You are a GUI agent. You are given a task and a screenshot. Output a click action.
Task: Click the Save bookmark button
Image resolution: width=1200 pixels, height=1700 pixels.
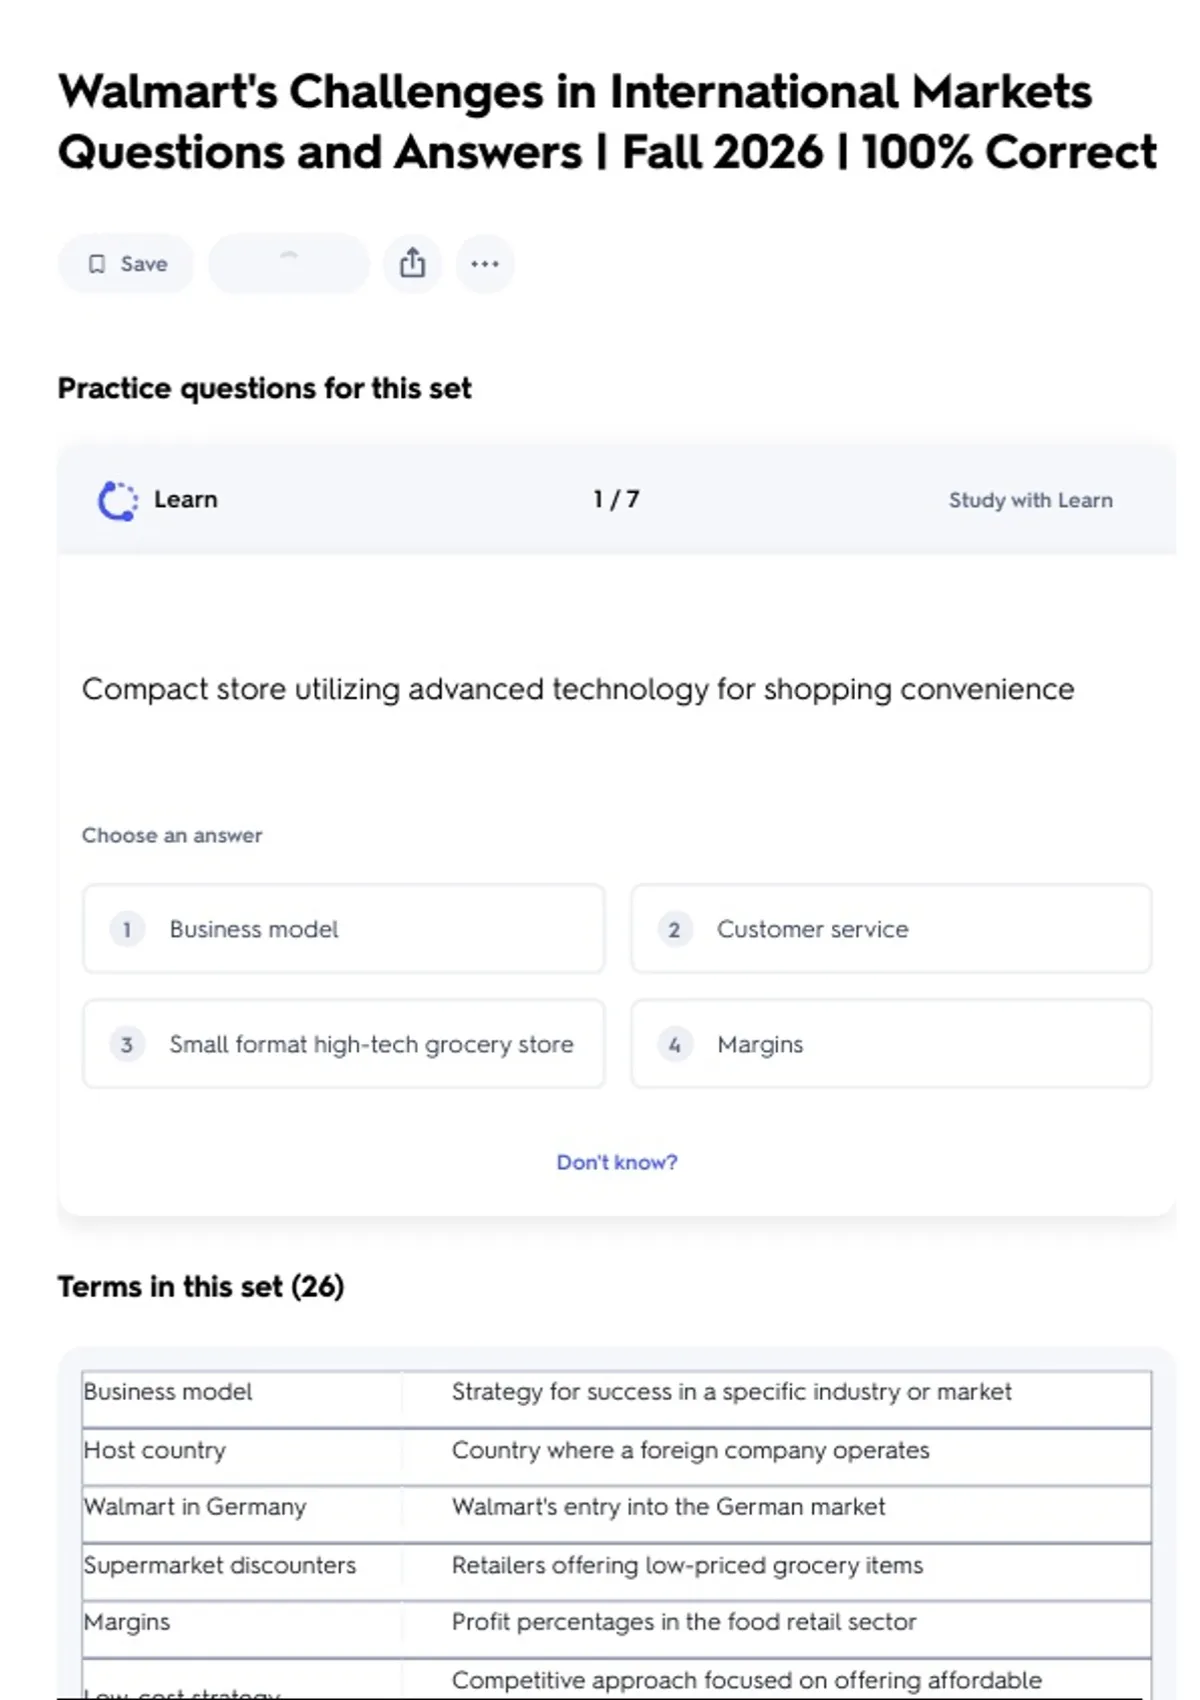[x=126, y=264]
